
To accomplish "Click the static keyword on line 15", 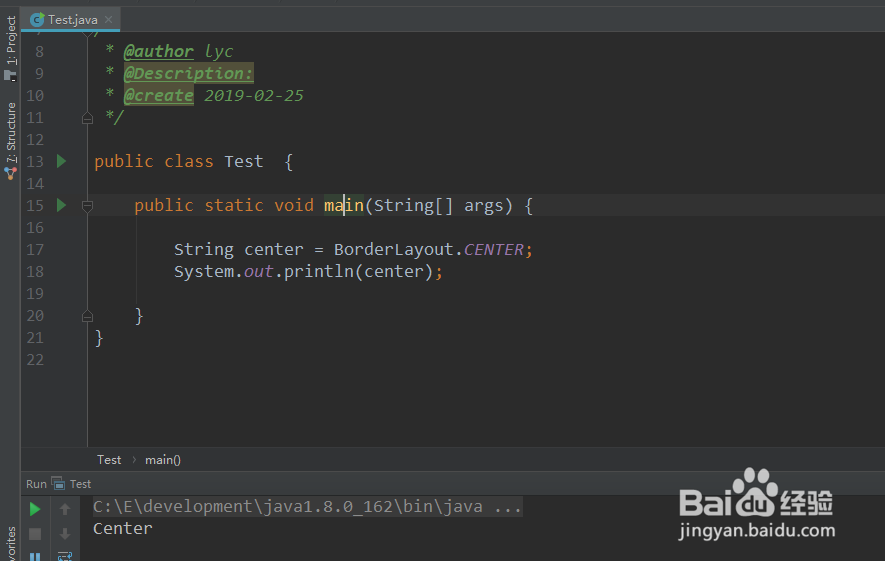I will click(x=234, y=205).
